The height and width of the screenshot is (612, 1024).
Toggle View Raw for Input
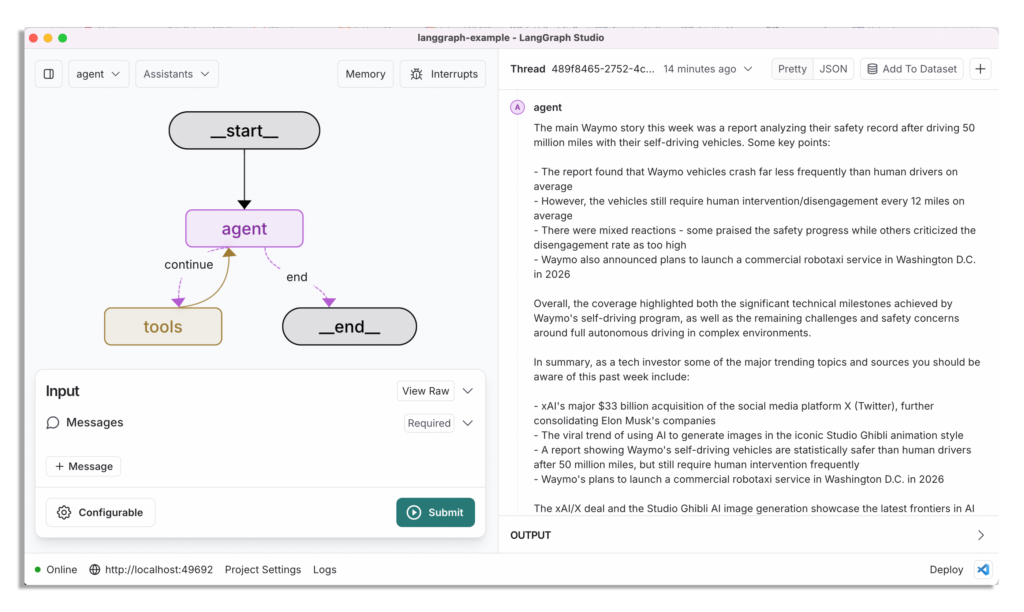425,391
